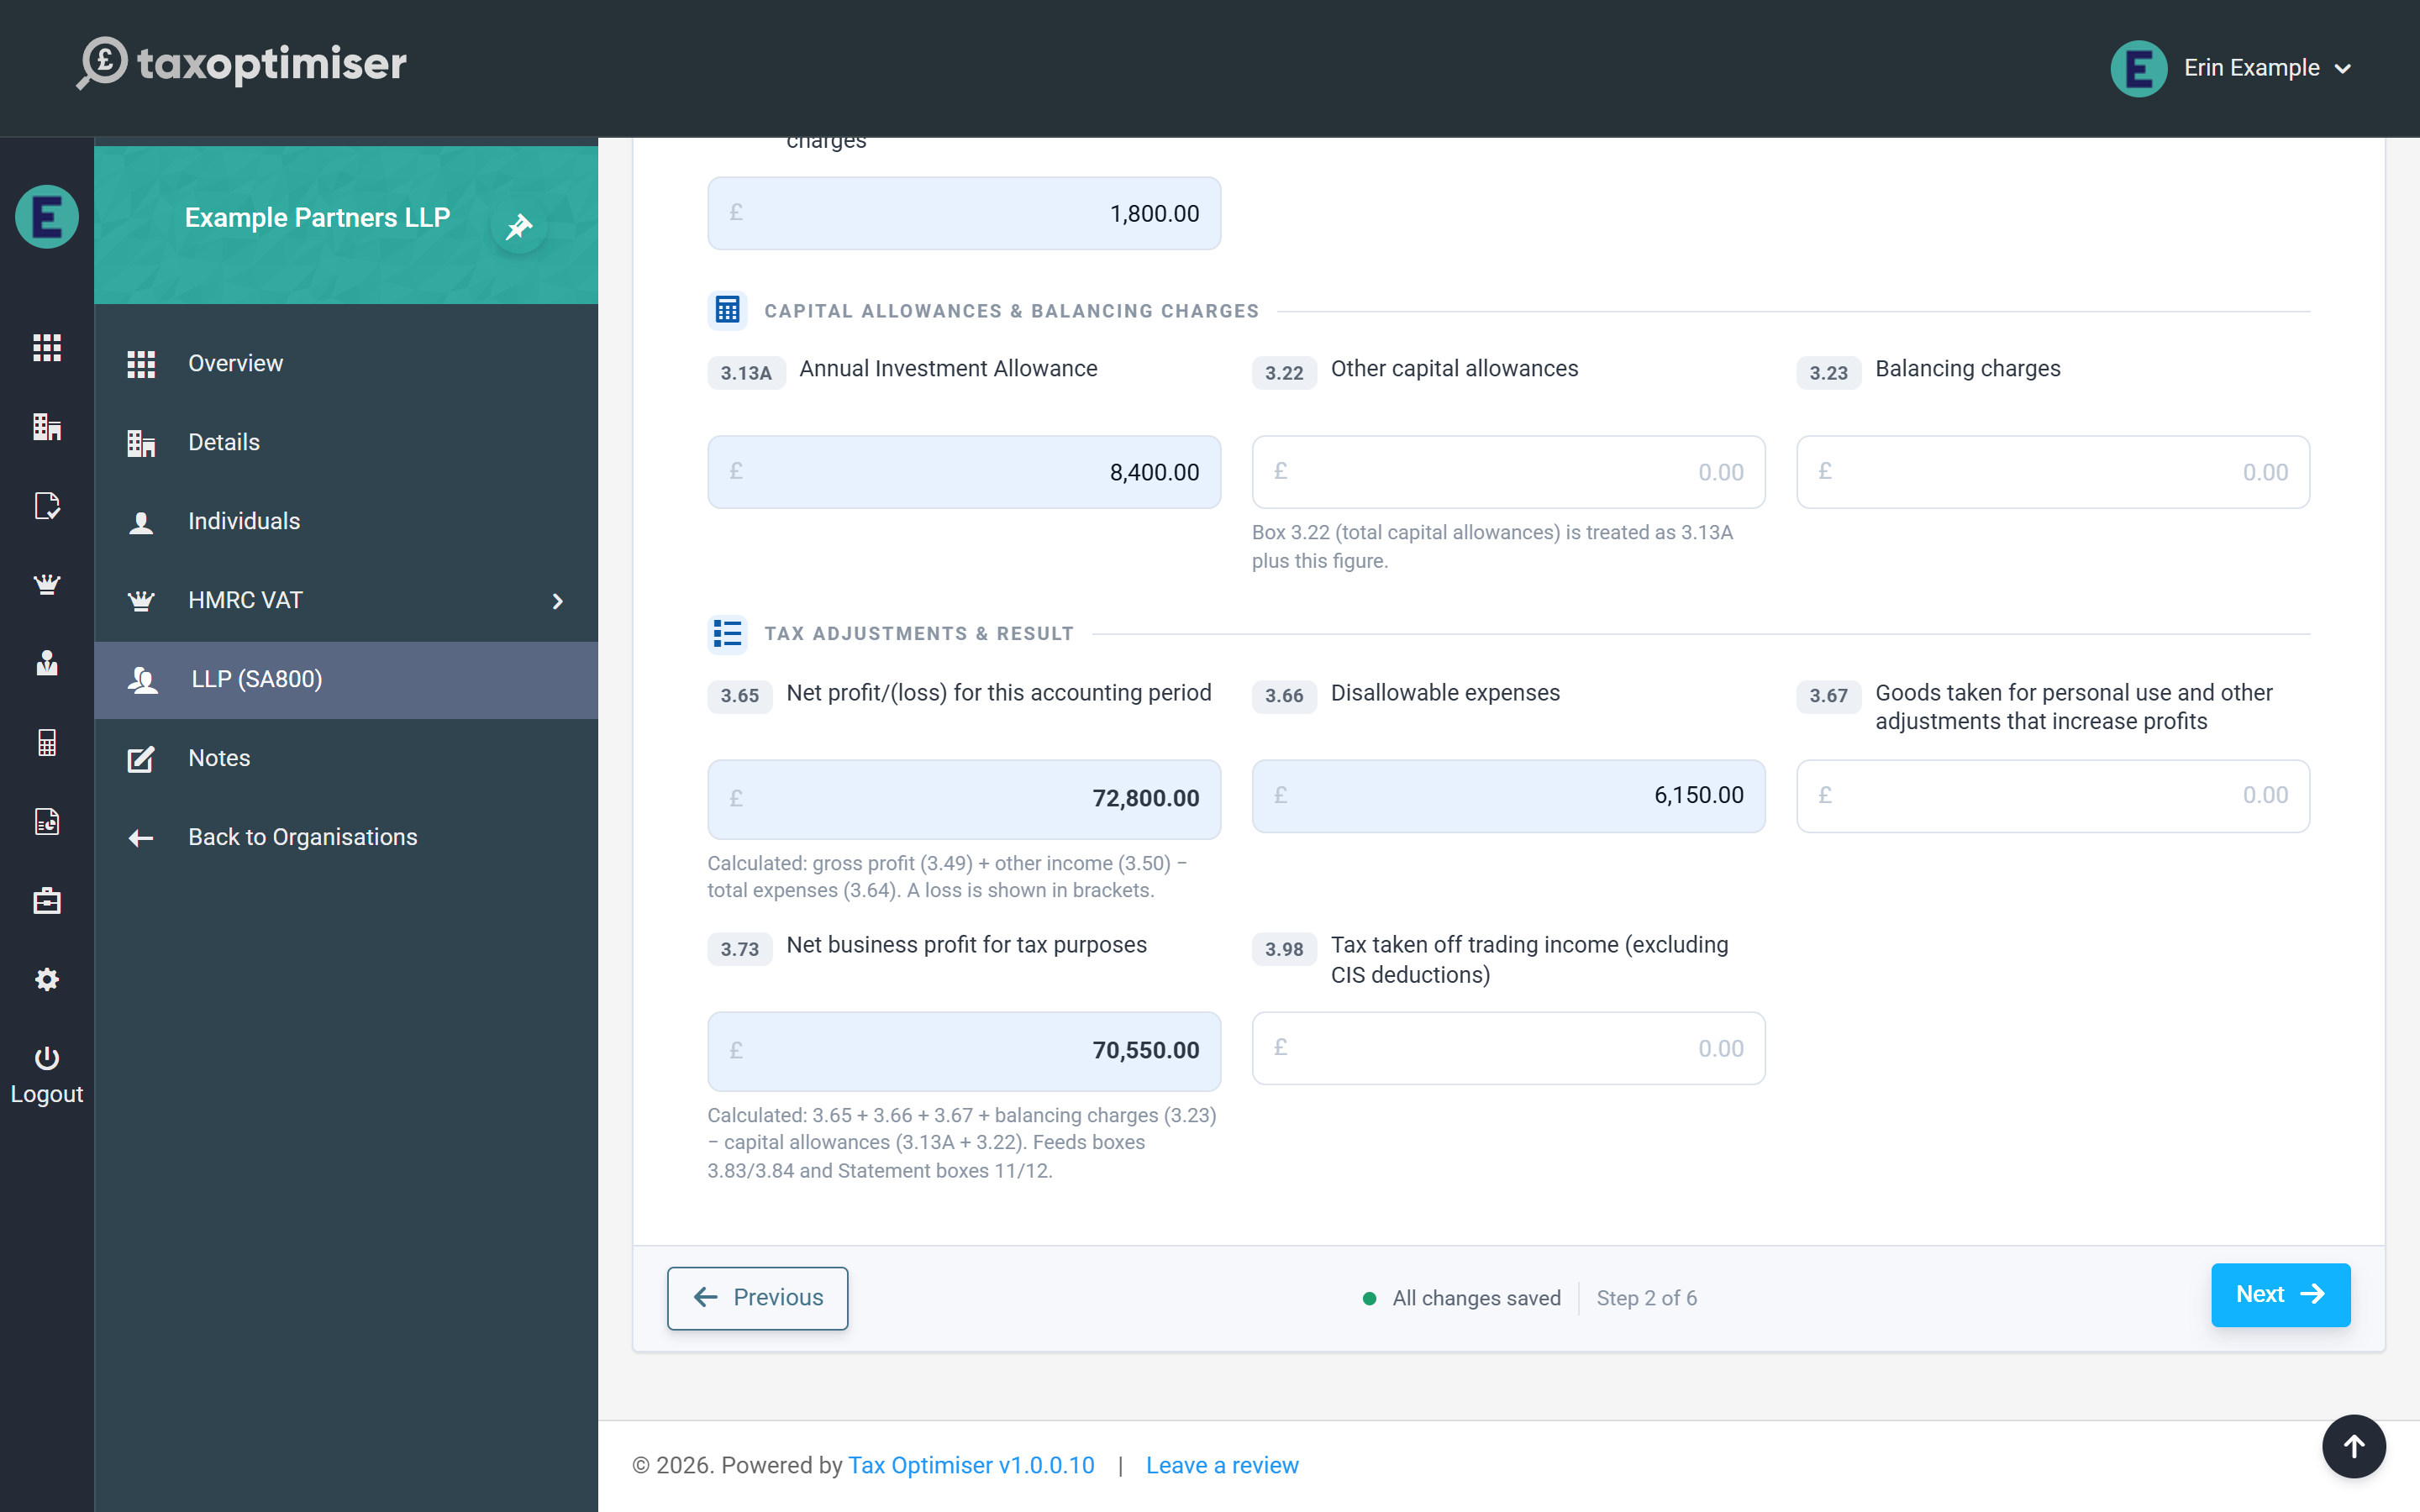Select the Details buildings icon in sidebar menu
Viewport: 2420px width, 1512px height.
point(141,443)
